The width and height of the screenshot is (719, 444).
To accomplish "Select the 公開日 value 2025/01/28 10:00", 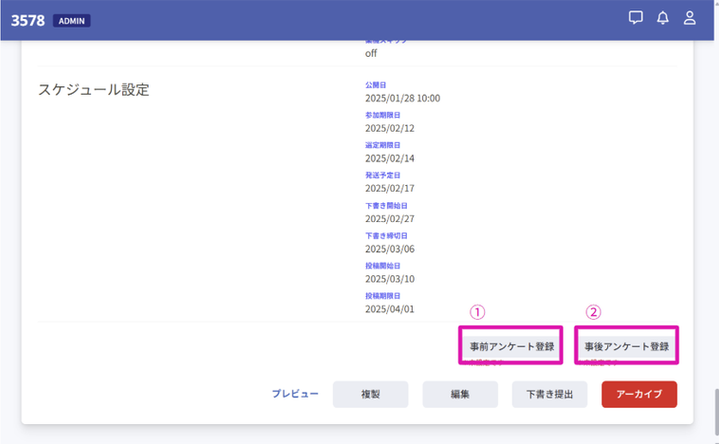I will tap(403, 98).
